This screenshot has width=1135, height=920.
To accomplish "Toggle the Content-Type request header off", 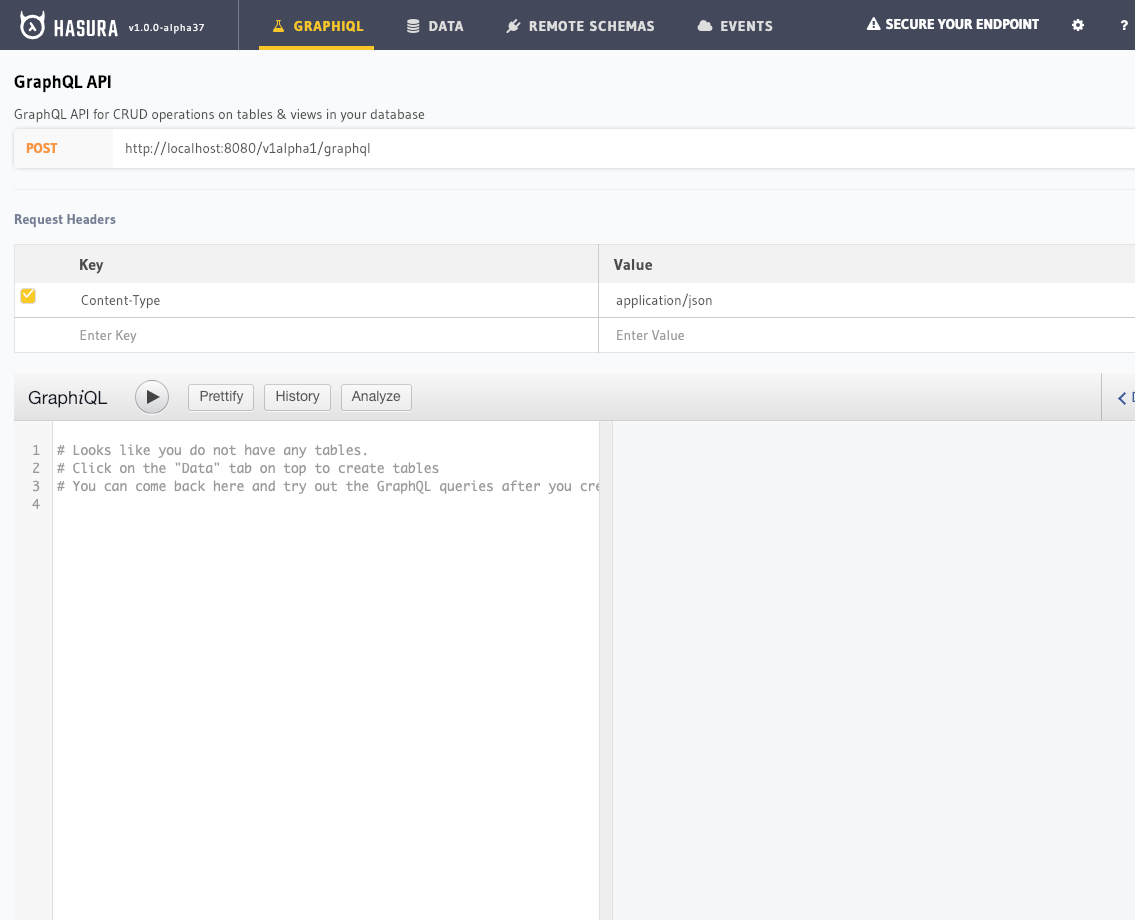I will pos(28,295).
